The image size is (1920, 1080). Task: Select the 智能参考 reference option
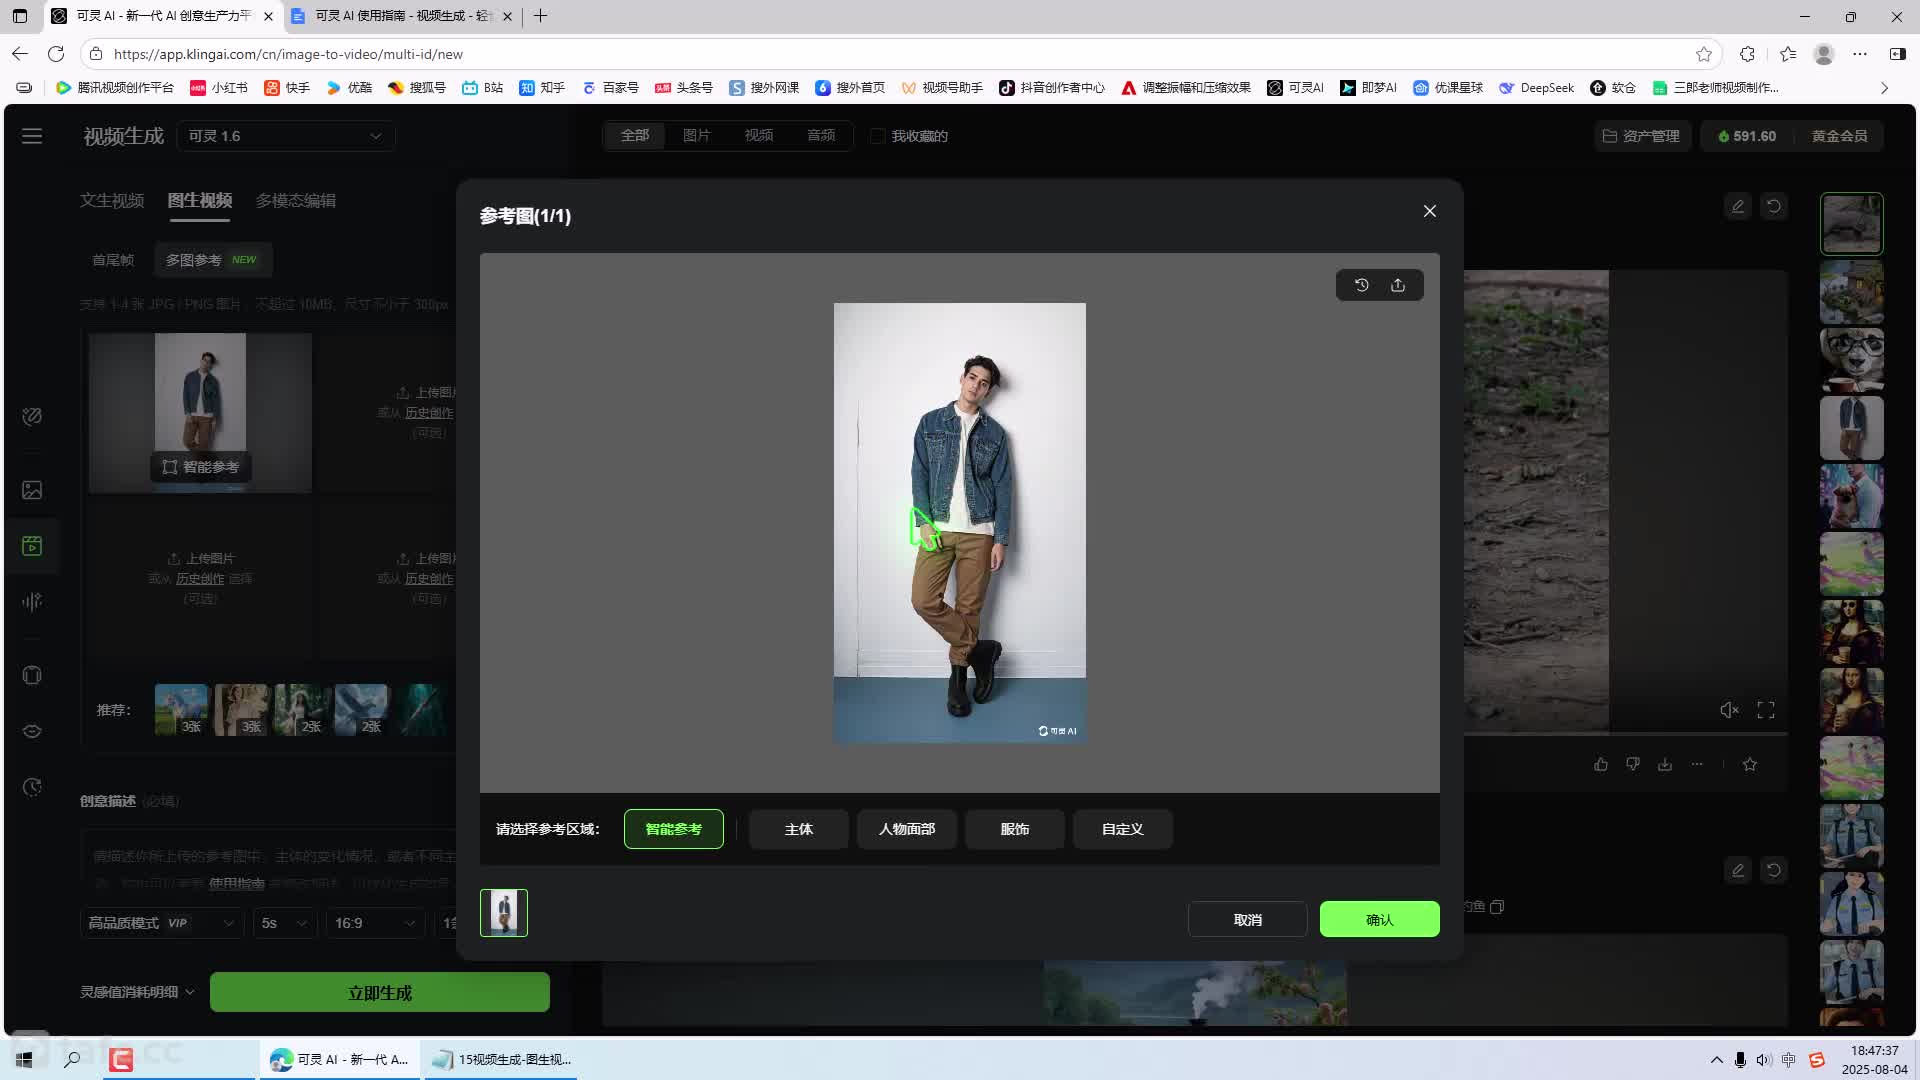click(x=674, y=829)
